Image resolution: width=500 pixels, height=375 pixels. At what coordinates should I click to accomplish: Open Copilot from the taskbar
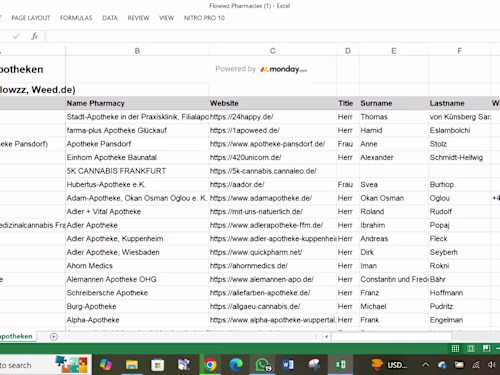coord(106,365)
